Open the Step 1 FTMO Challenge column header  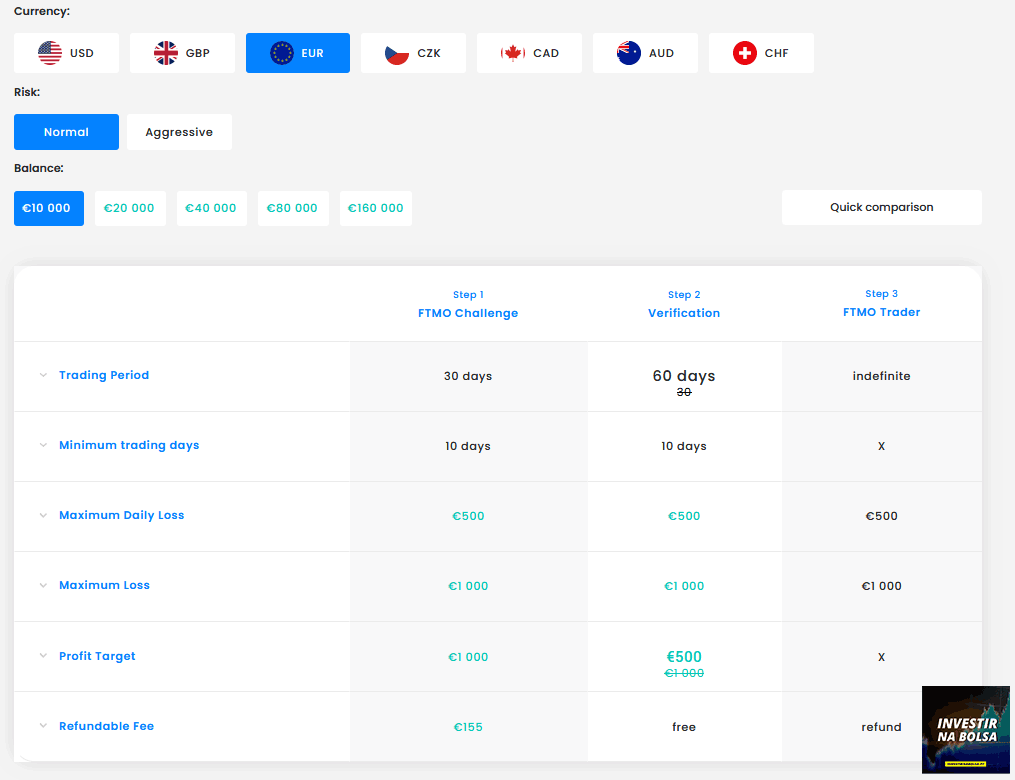(468, 304)
